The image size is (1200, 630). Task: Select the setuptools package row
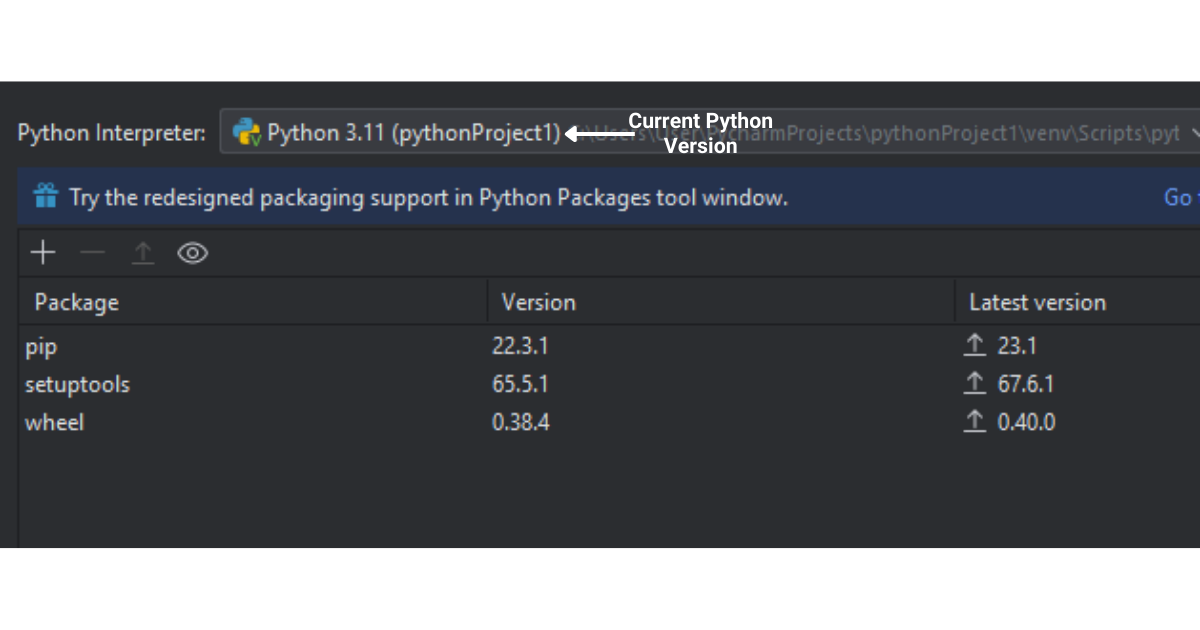point(609,384)
